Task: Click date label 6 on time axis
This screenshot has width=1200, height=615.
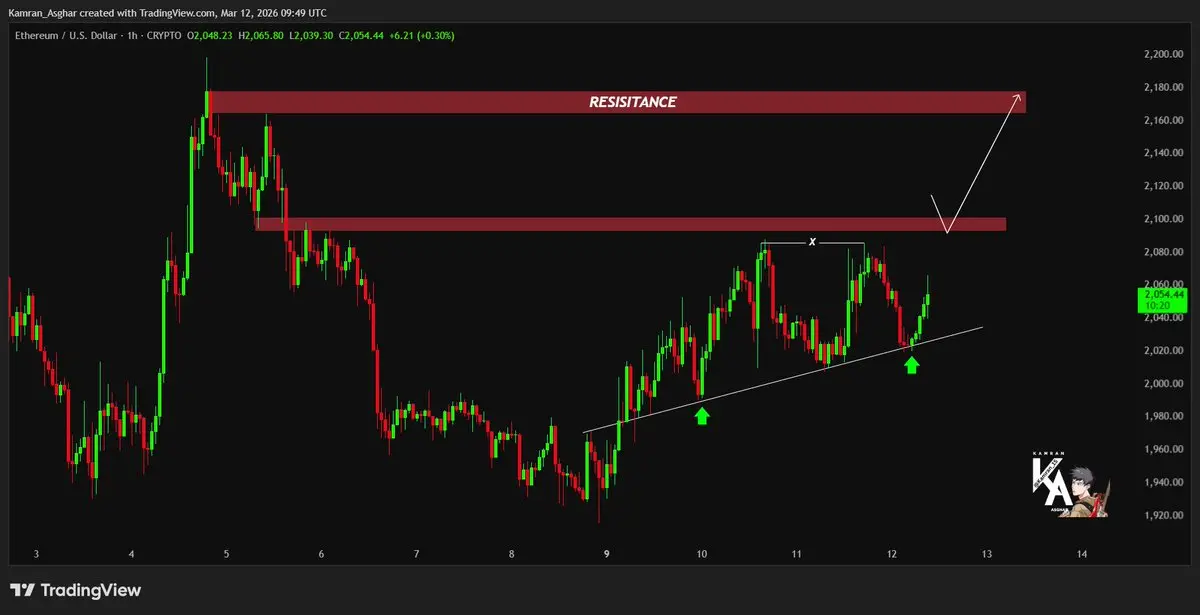Action: point(321,554)
